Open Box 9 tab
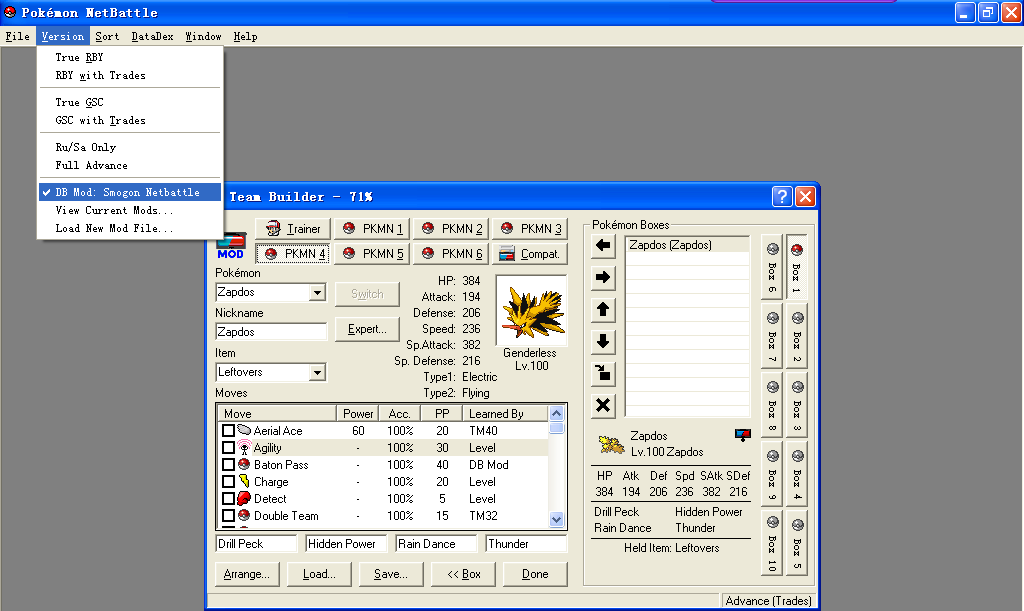Image resolution: width=1024 pixels, height=611 pixels. click(772, 475)
